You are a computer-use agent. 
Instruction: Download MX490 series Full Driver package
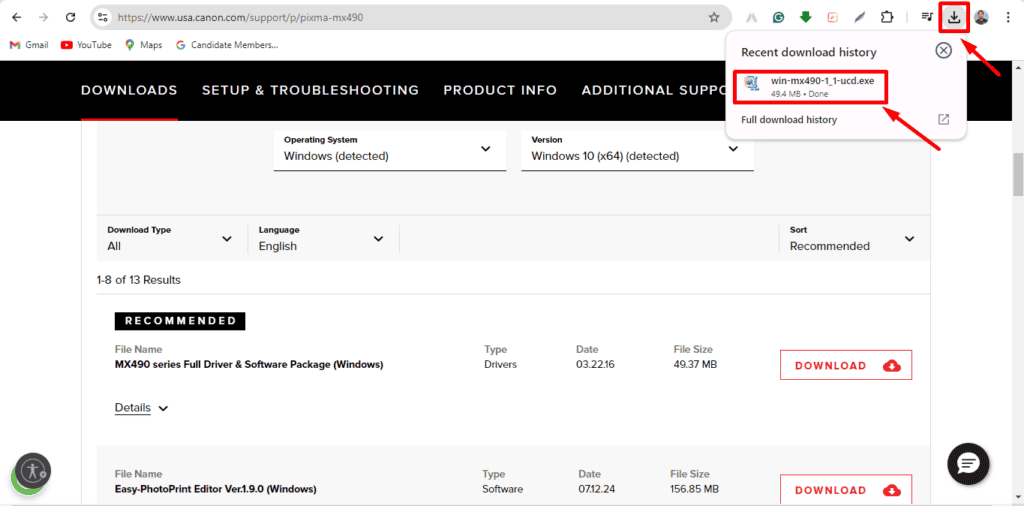click(846, 366)
